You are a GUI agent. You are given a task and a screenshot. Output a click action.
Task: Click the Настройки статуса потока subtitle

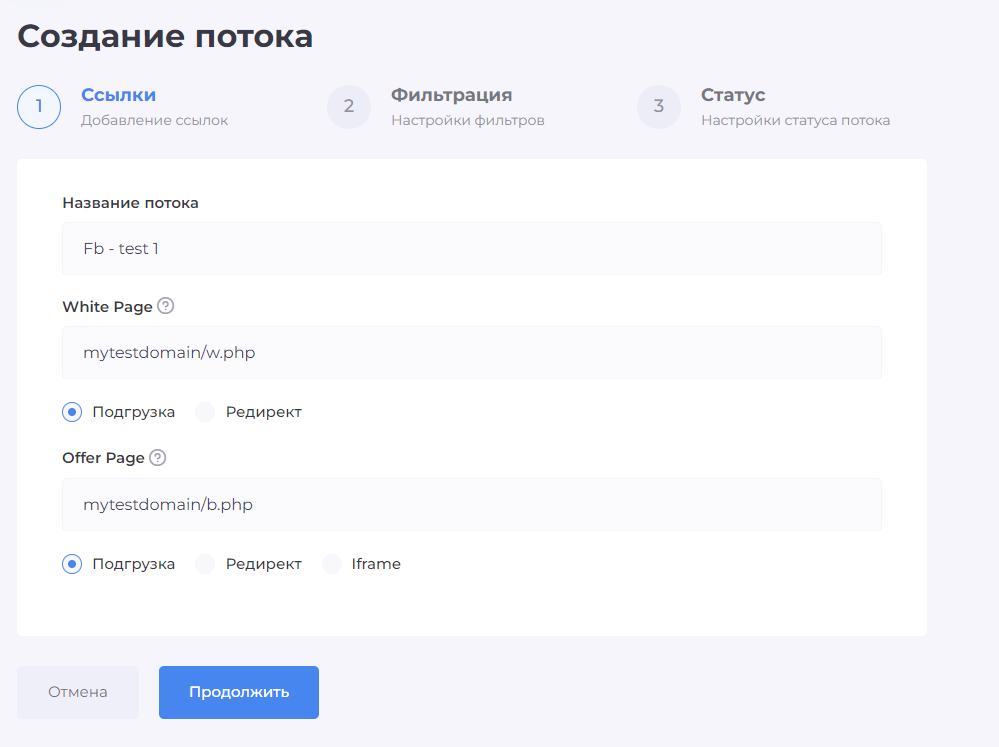point(796,120)
